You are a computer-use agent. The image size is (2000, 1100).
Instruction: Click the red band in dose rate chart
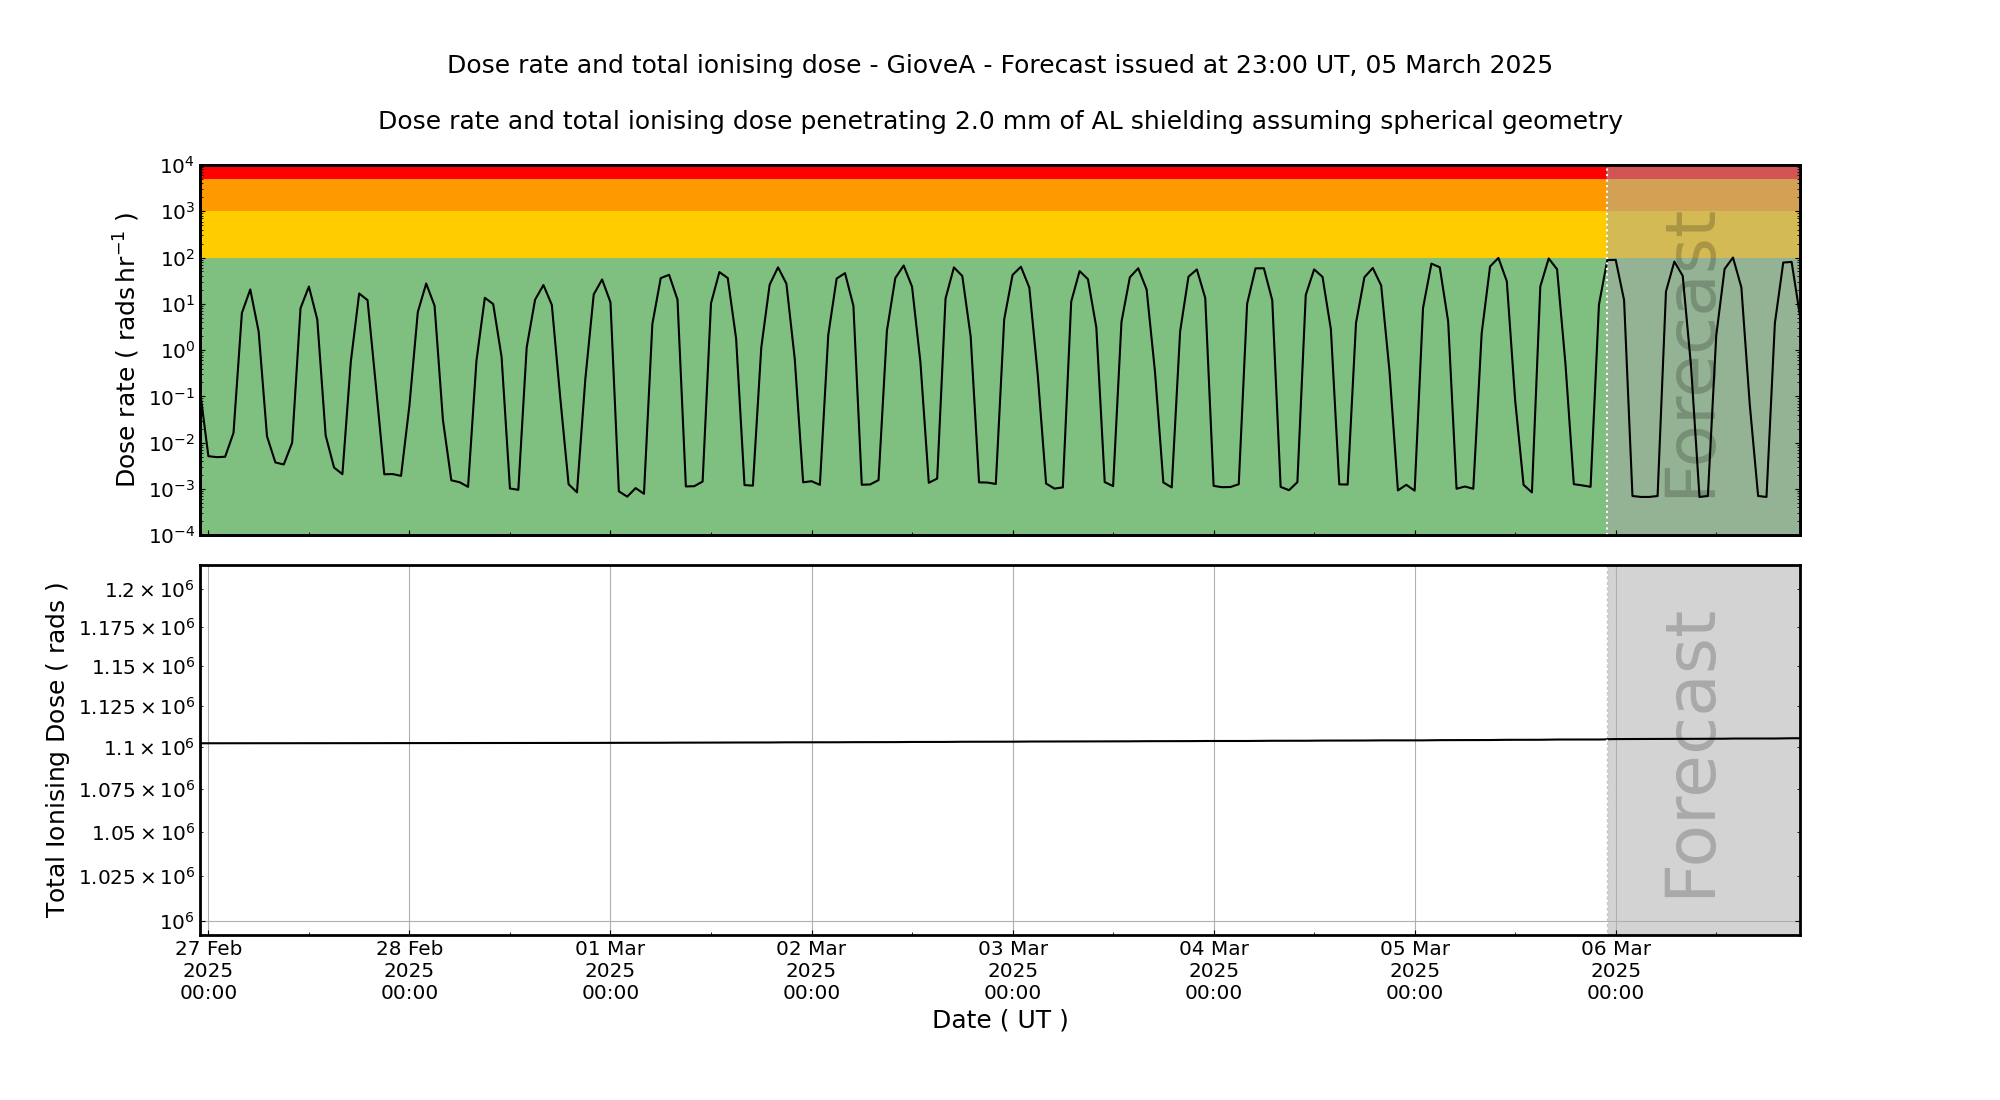coord(900,172)
